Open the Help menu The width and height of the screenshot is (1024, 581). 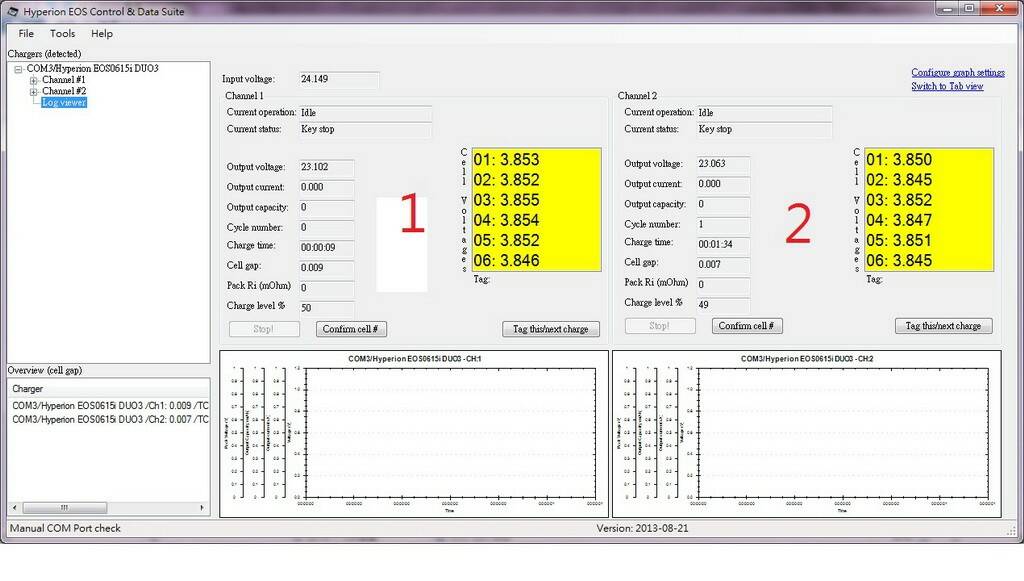[101, 33]
